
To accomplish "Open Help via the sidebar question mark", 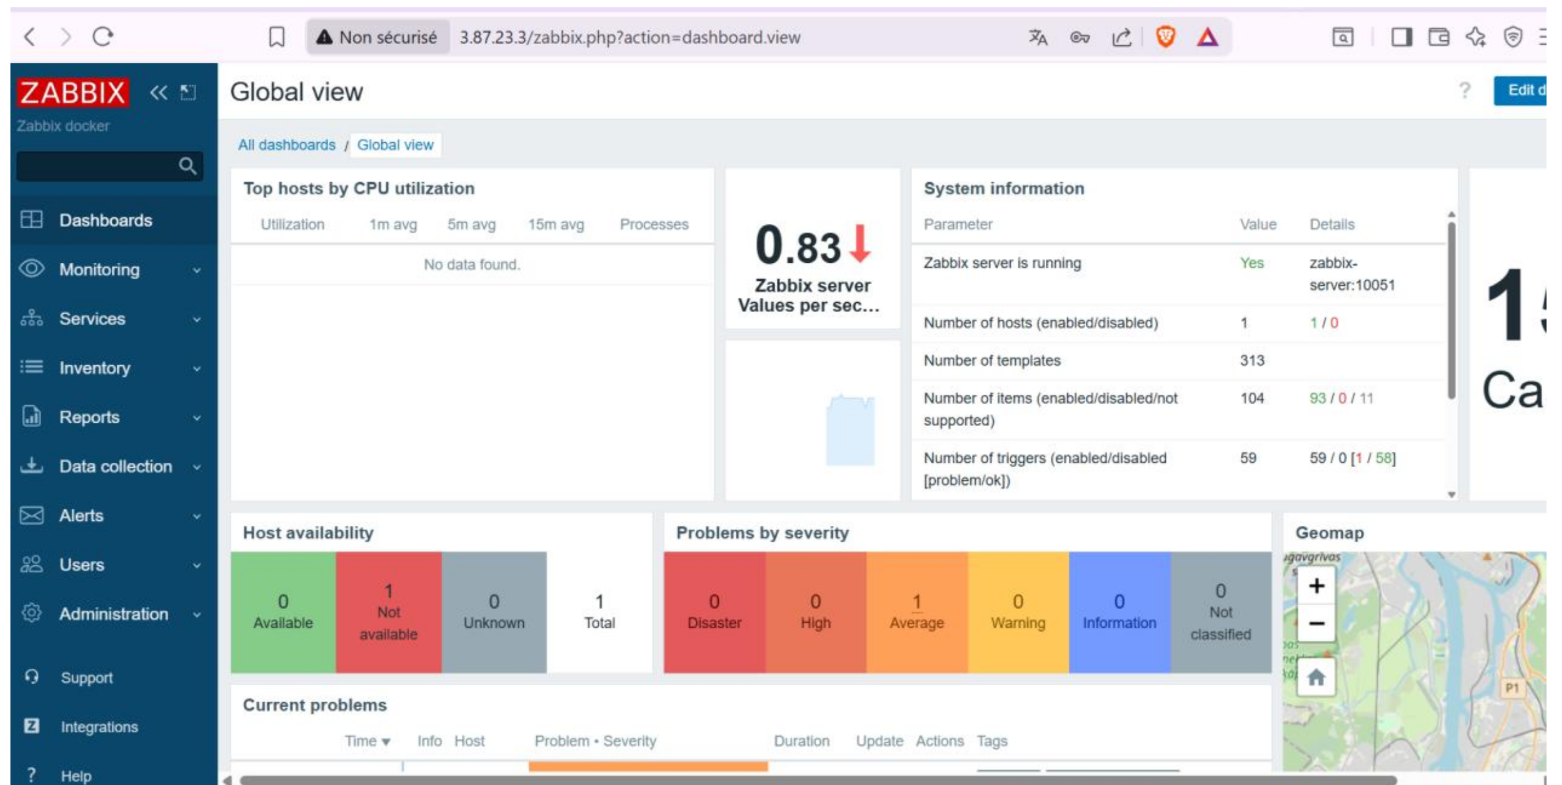I will point(32,775).
